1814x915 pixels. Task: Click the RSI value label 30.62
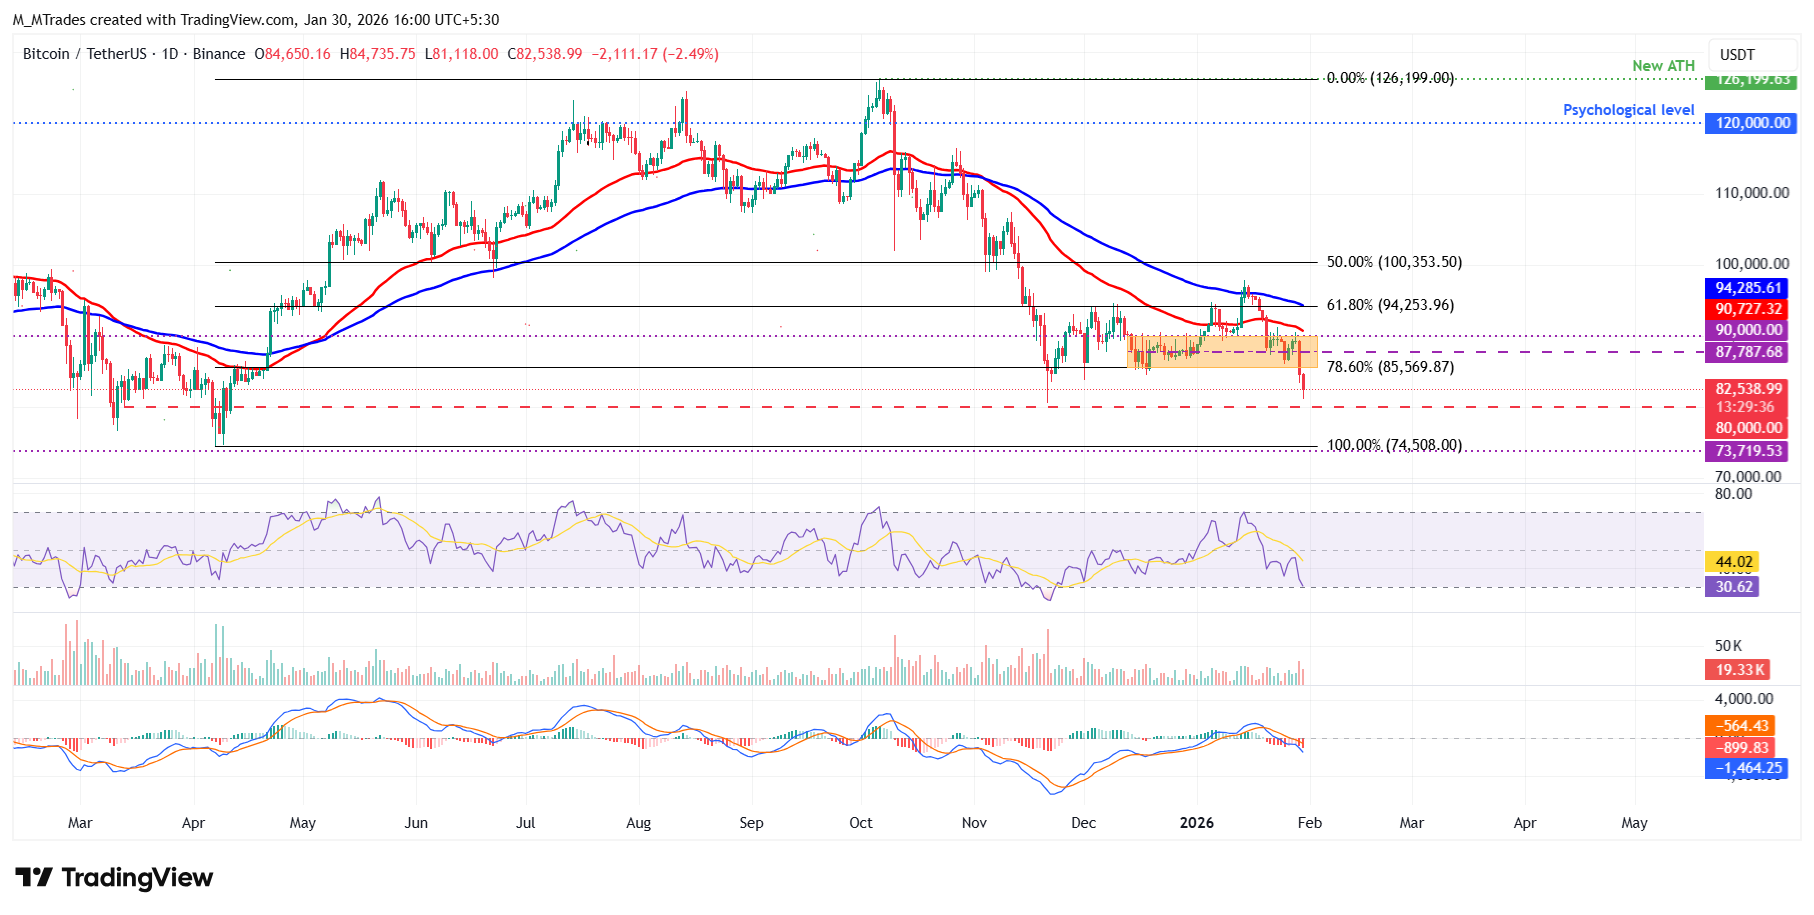(1734, 587)
